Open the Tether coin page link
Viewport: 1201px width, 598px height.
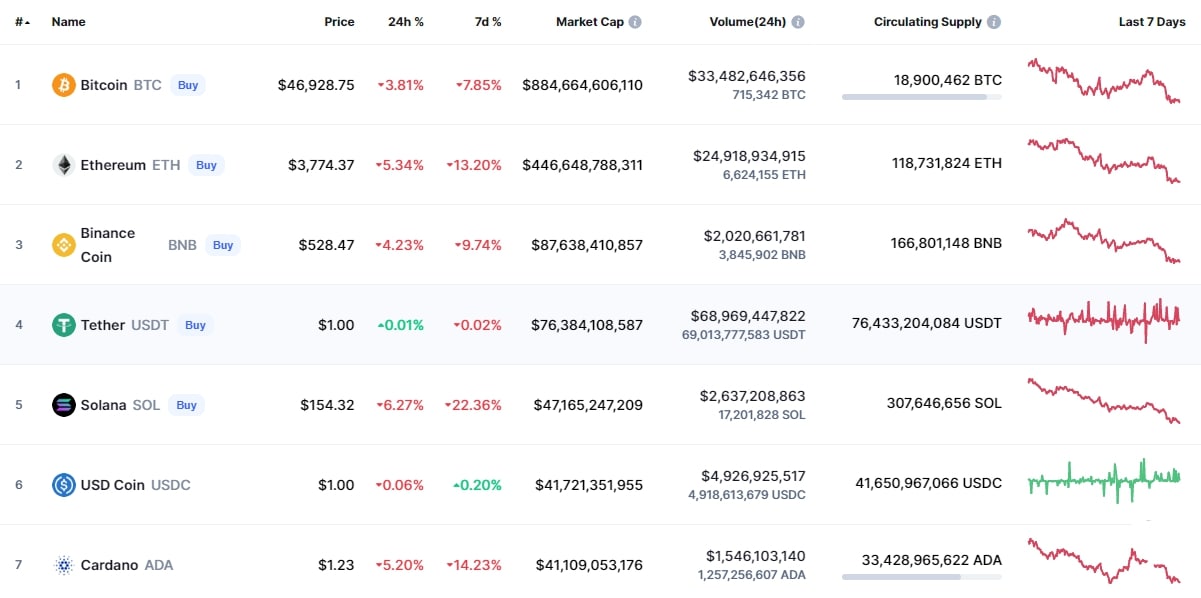click(x=103, y=325)
